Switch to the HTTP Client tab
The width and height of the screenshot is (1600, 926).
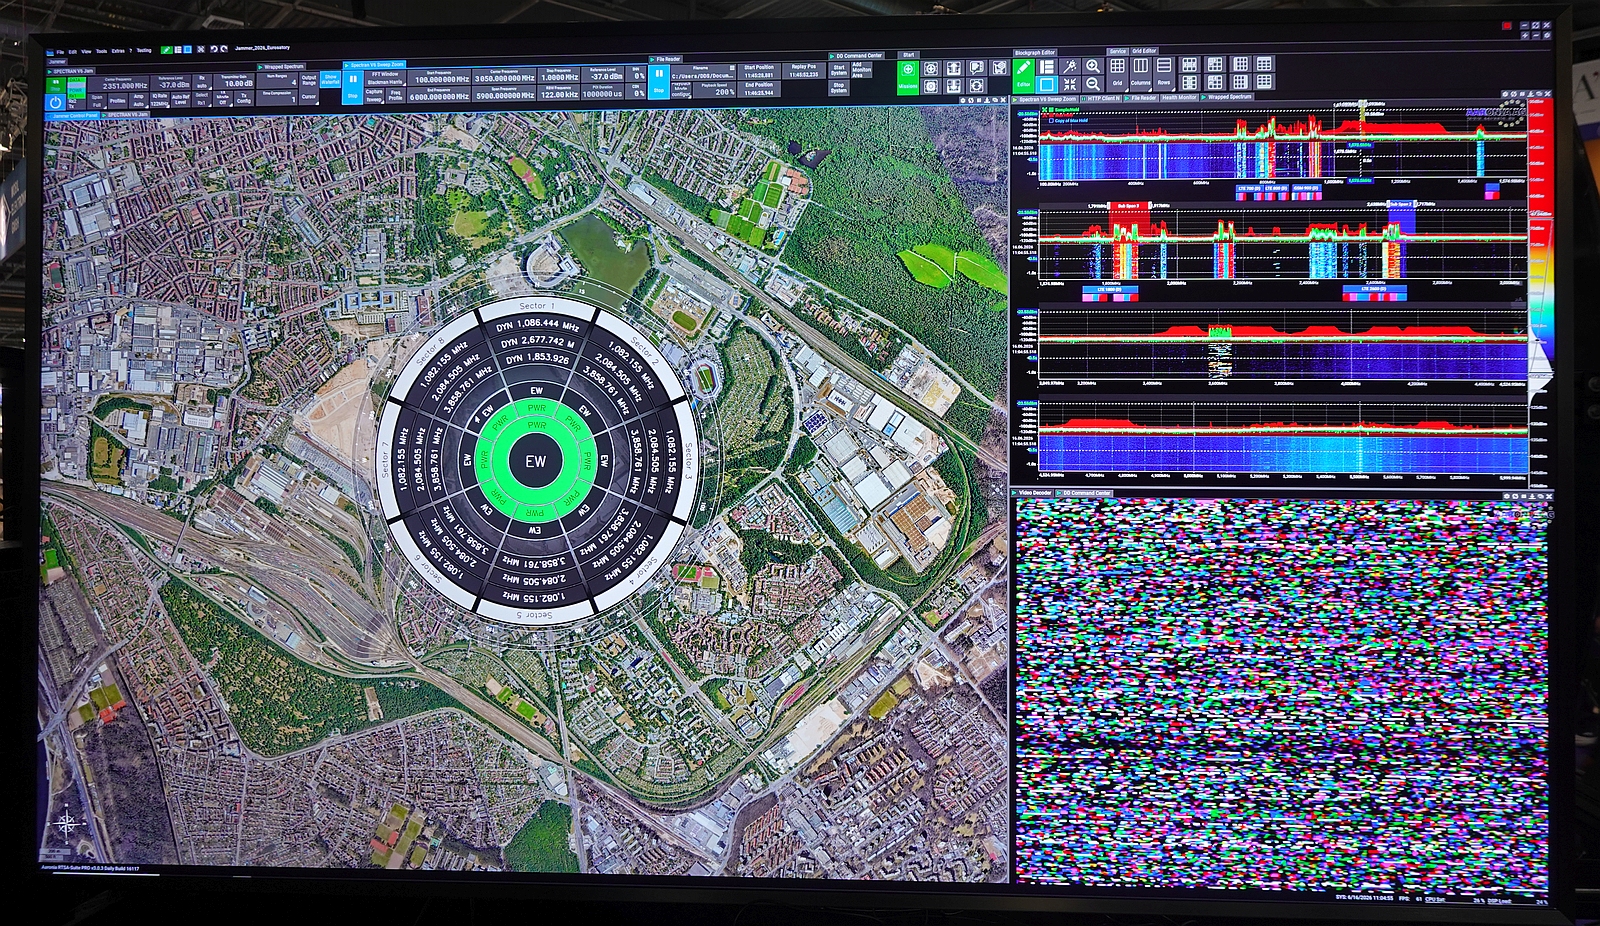1103,98
